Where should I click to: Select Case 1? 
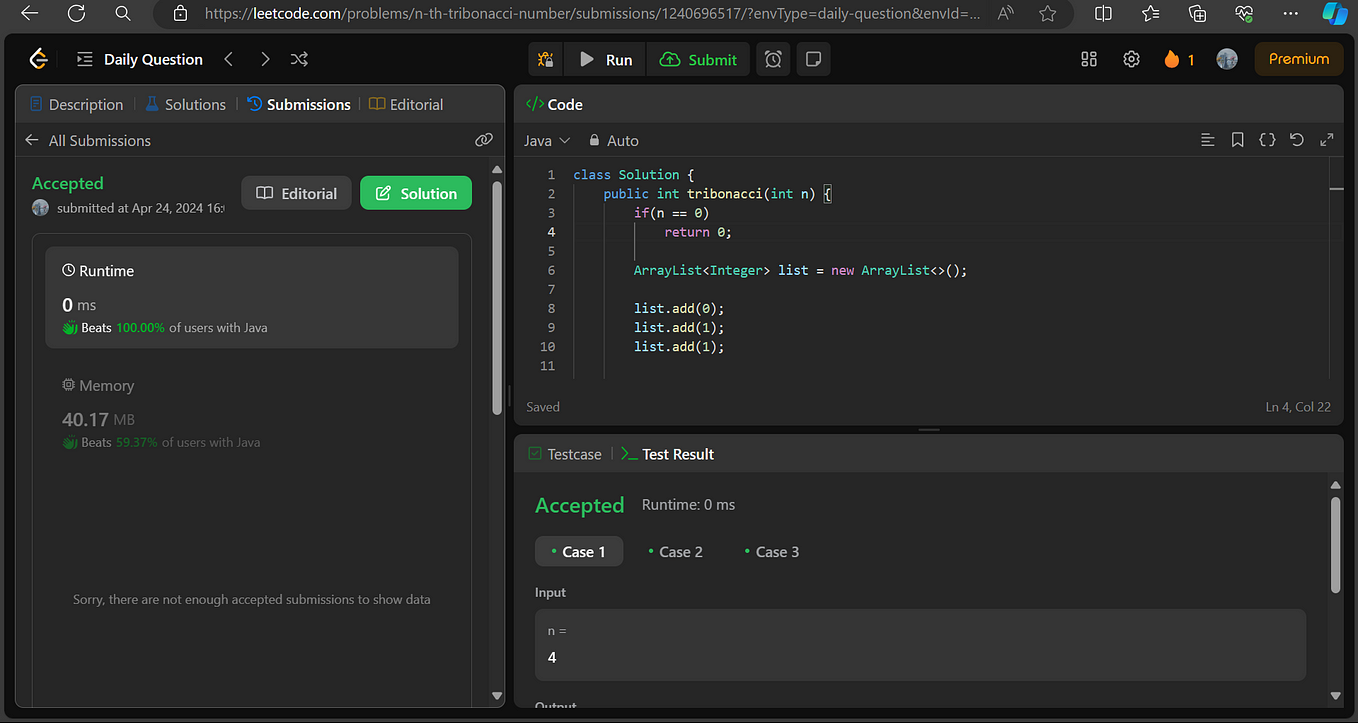[579, 552]
